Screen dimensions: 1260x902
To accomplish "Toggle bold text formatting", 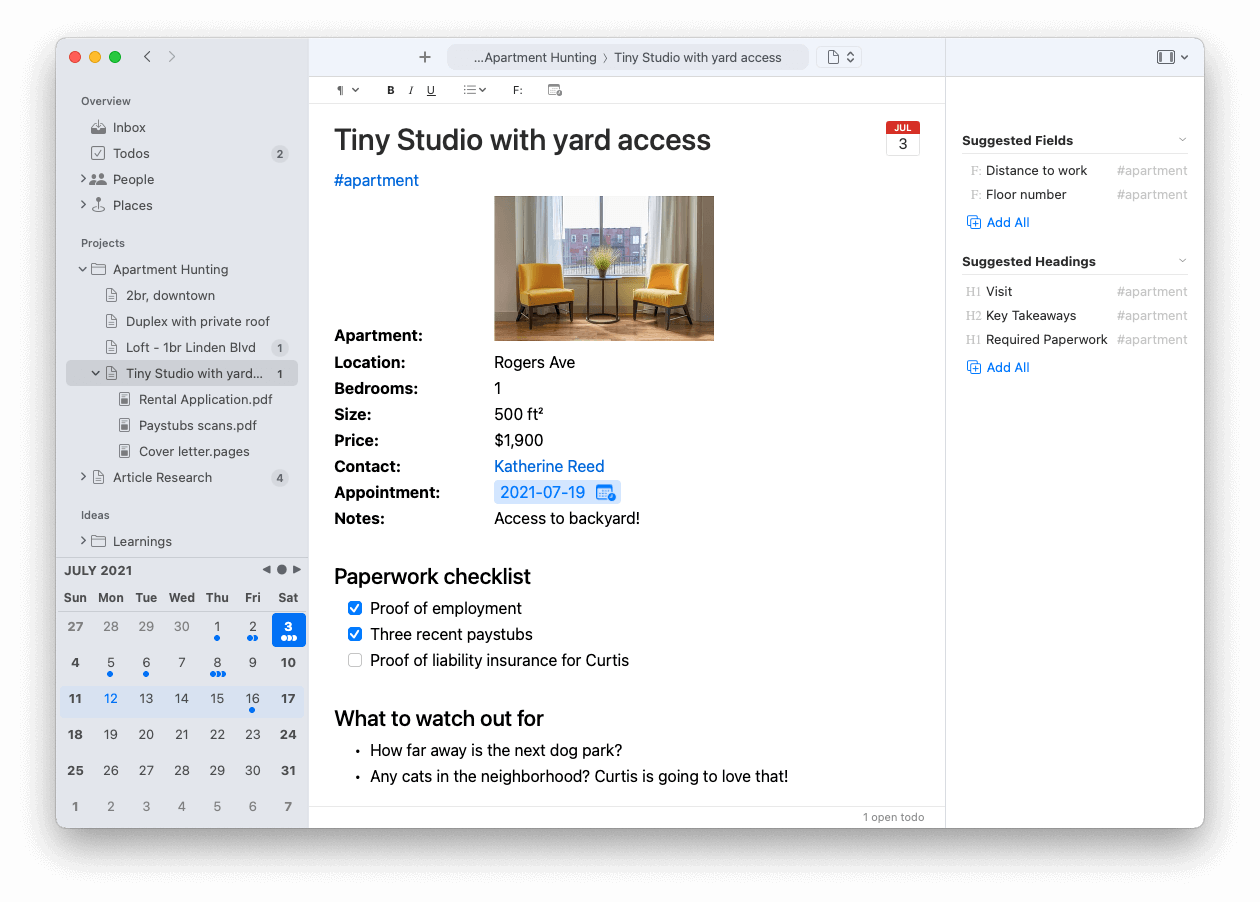I will click(x=390, y=90).
